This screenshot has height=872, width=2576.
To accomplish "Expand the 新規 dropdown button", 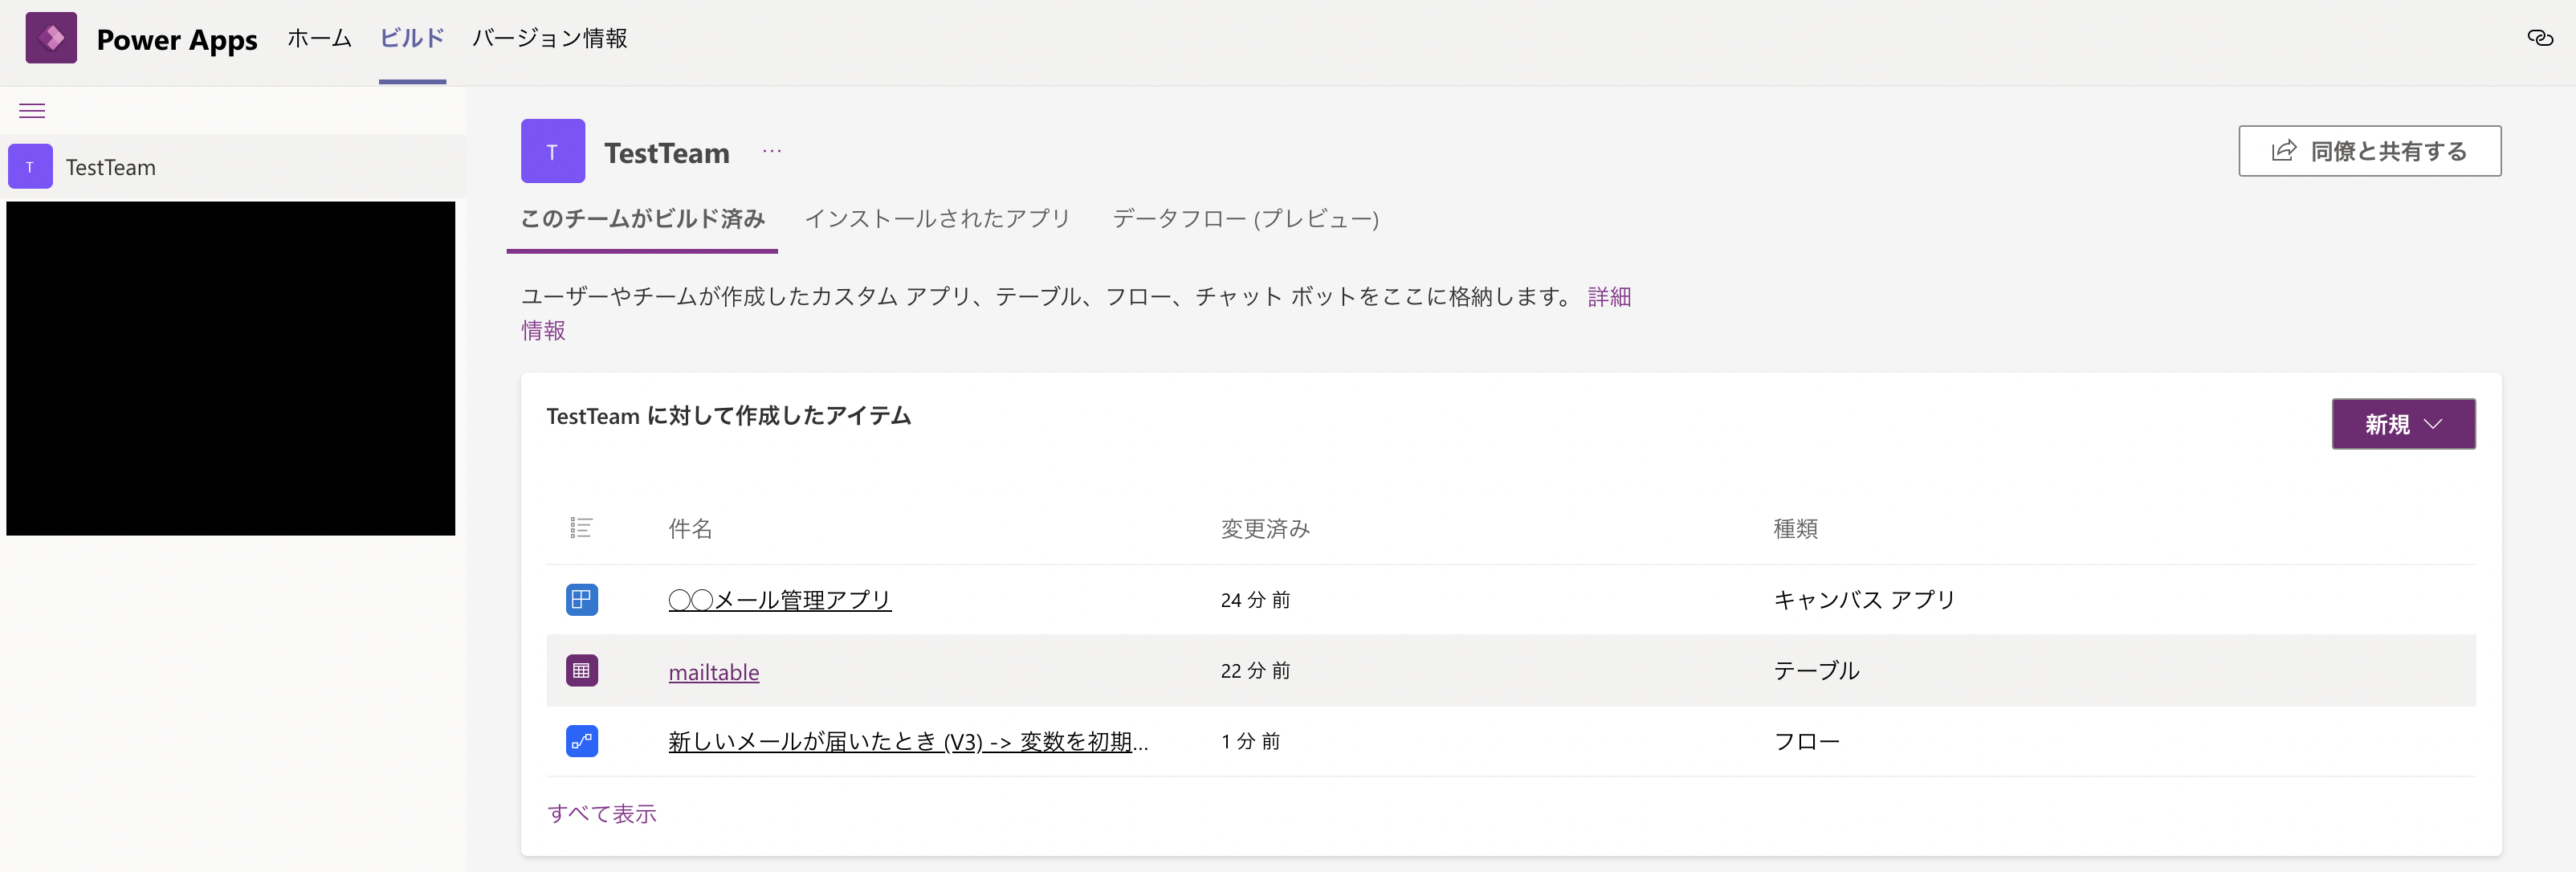I will (x=2402, y=424).
